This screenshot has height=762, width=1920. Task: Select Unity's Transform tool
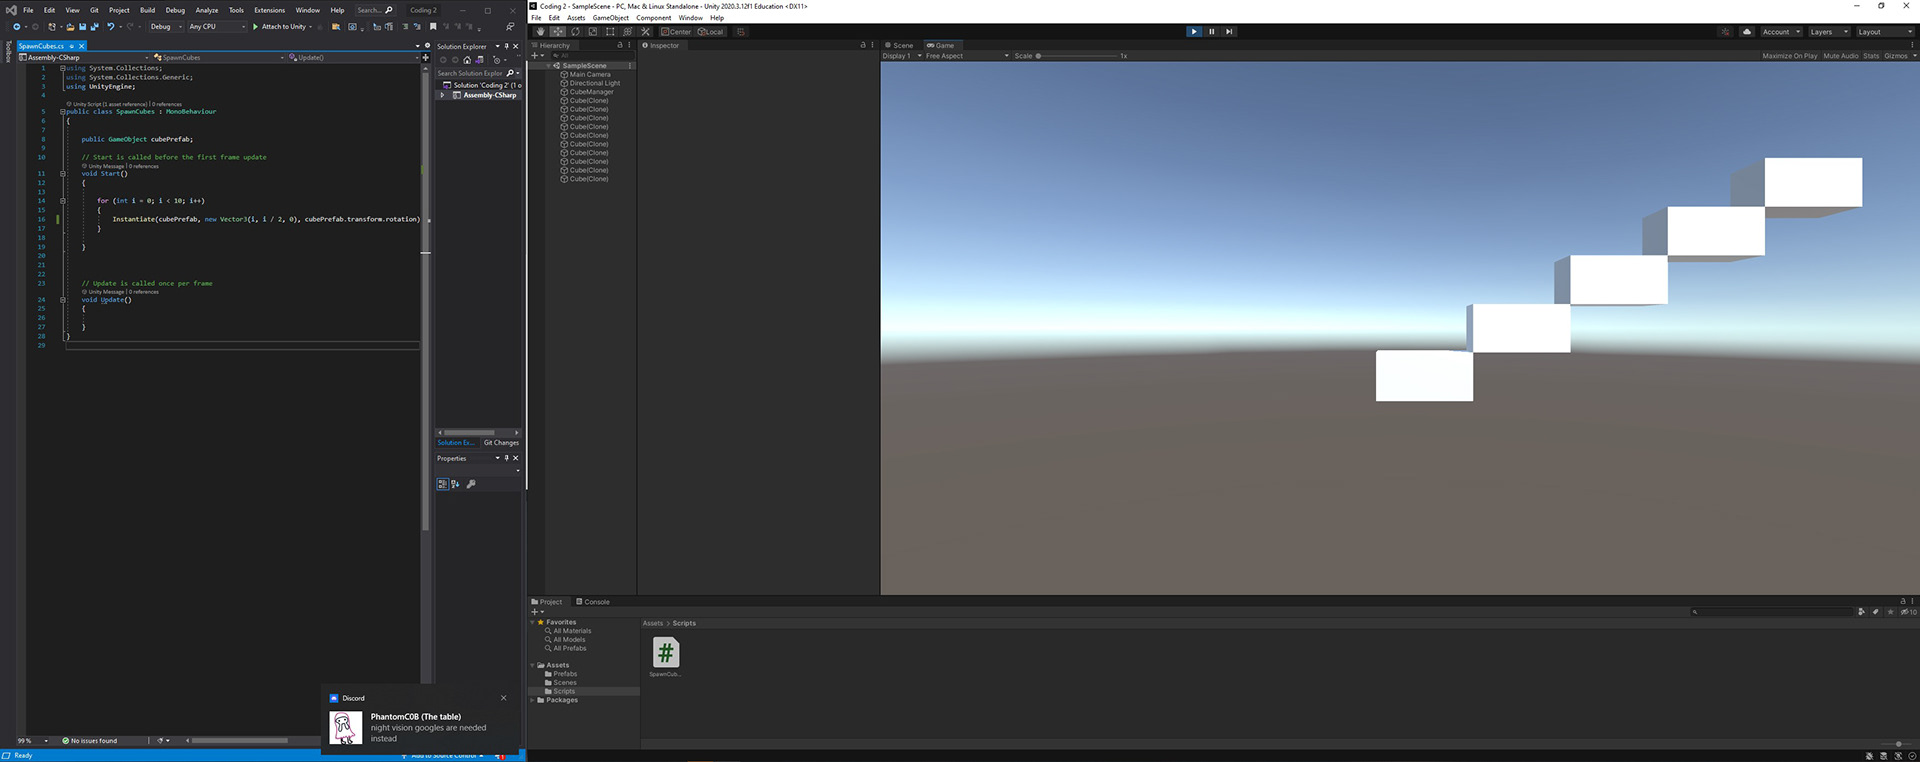tap(628, 32)
